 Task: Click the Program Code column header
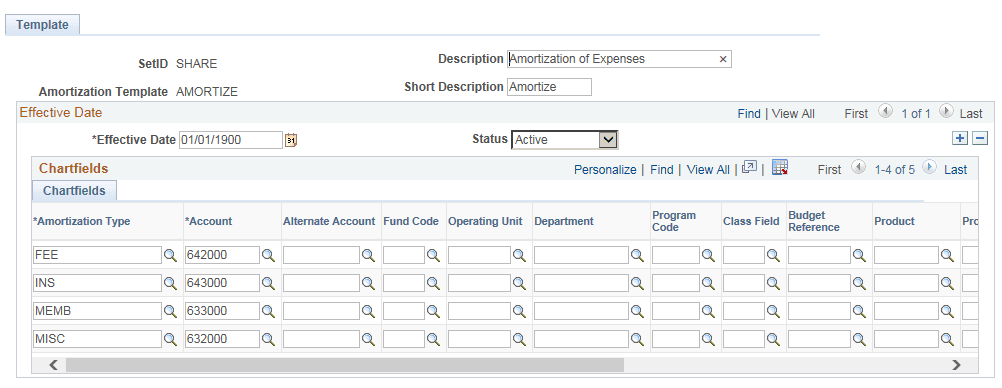click(x=674, y=221)
